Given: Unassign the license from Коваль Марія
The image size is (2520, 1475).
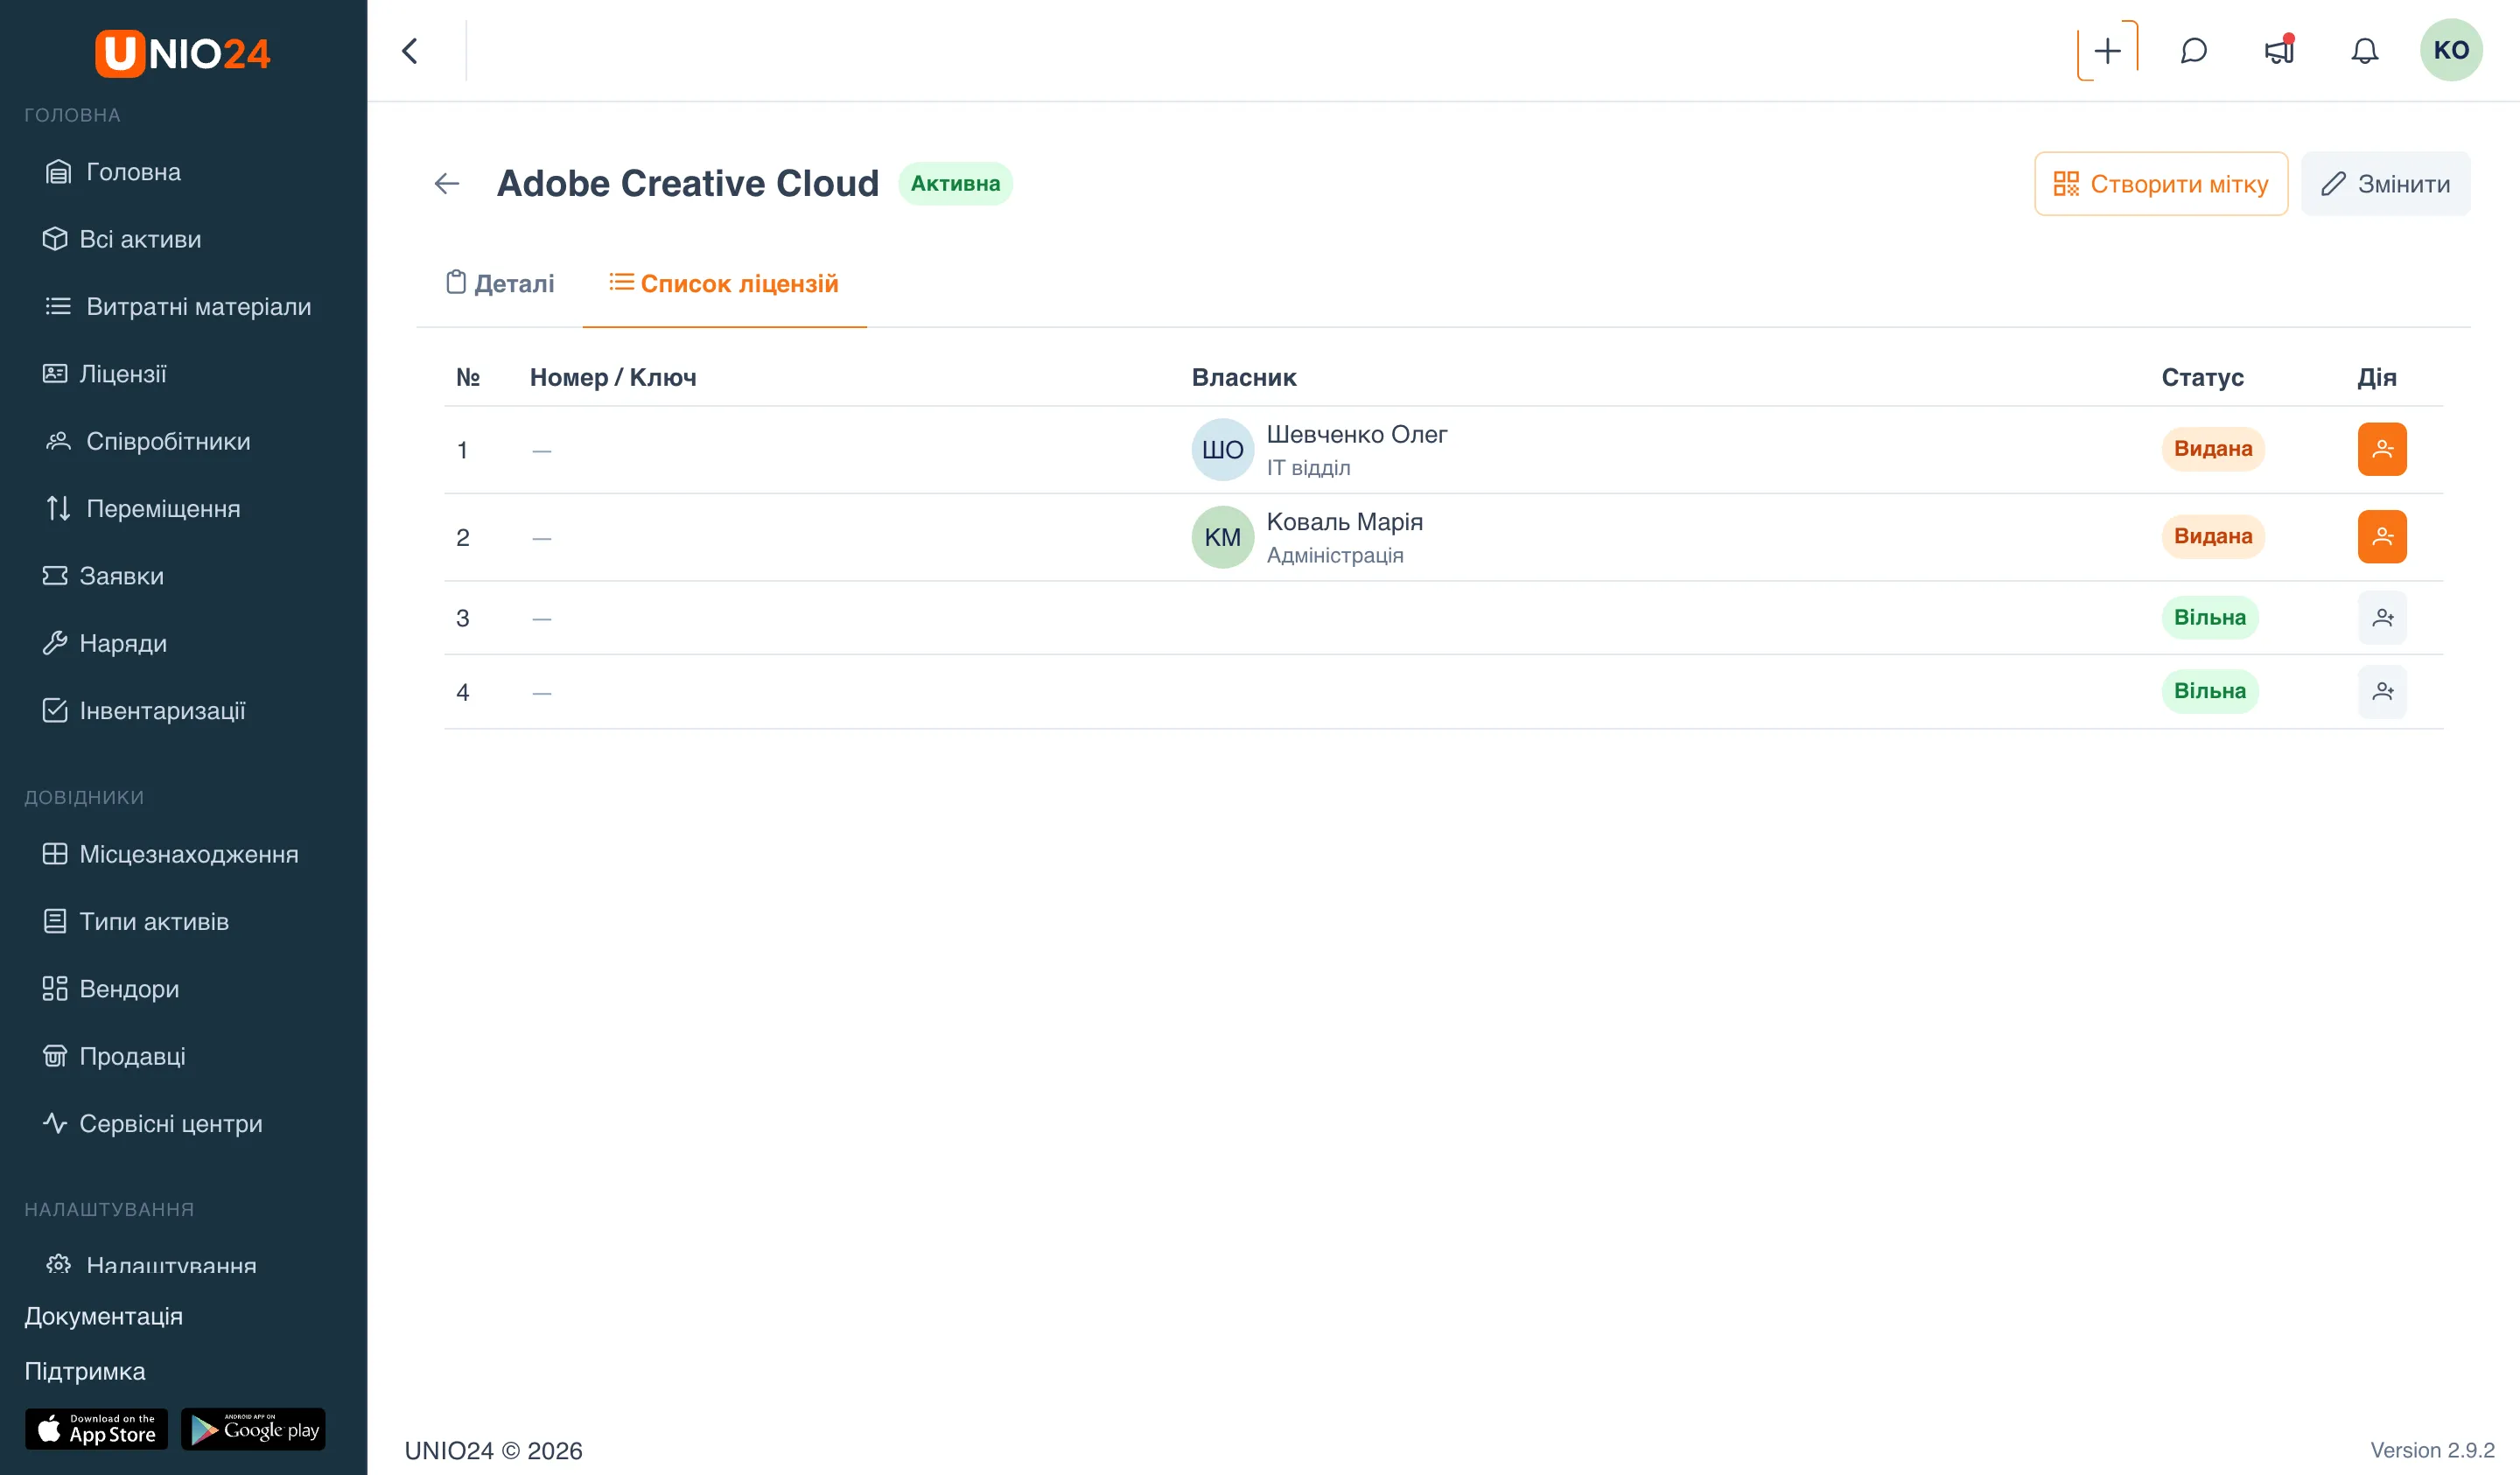Looking at the screenshot, I should tap(2382, 537).
